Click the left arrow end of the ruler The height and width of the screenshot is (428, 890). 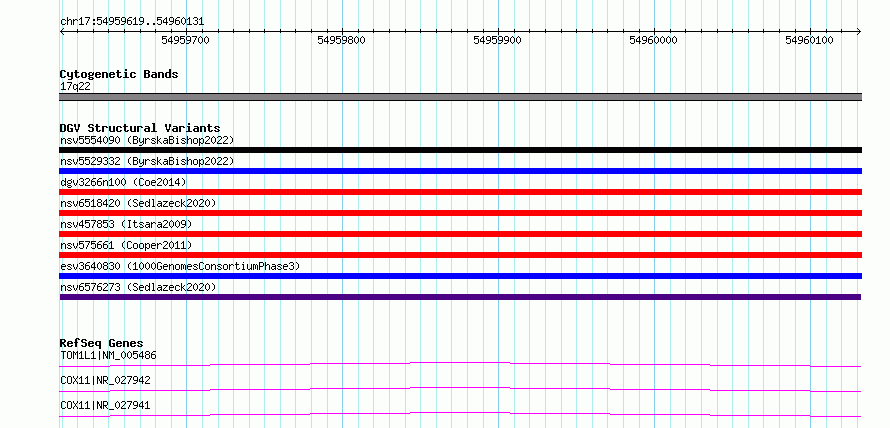click(x=62, y=31)
